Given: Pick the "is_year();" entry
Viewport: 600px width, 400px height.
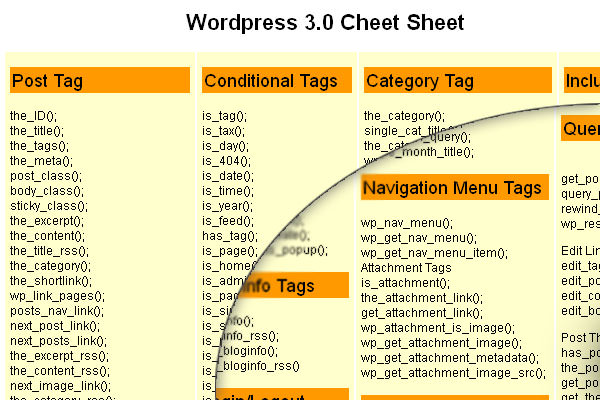Looking at the screenshot, I should tap(227, 206).
